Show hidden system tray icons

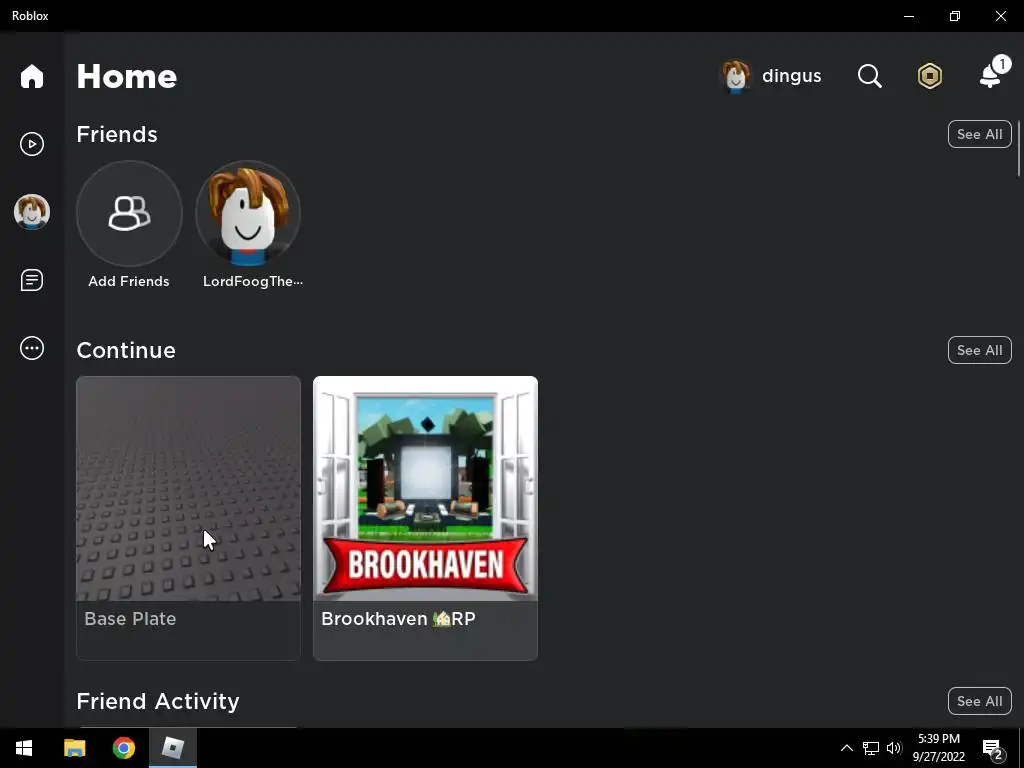pos(846,748)
